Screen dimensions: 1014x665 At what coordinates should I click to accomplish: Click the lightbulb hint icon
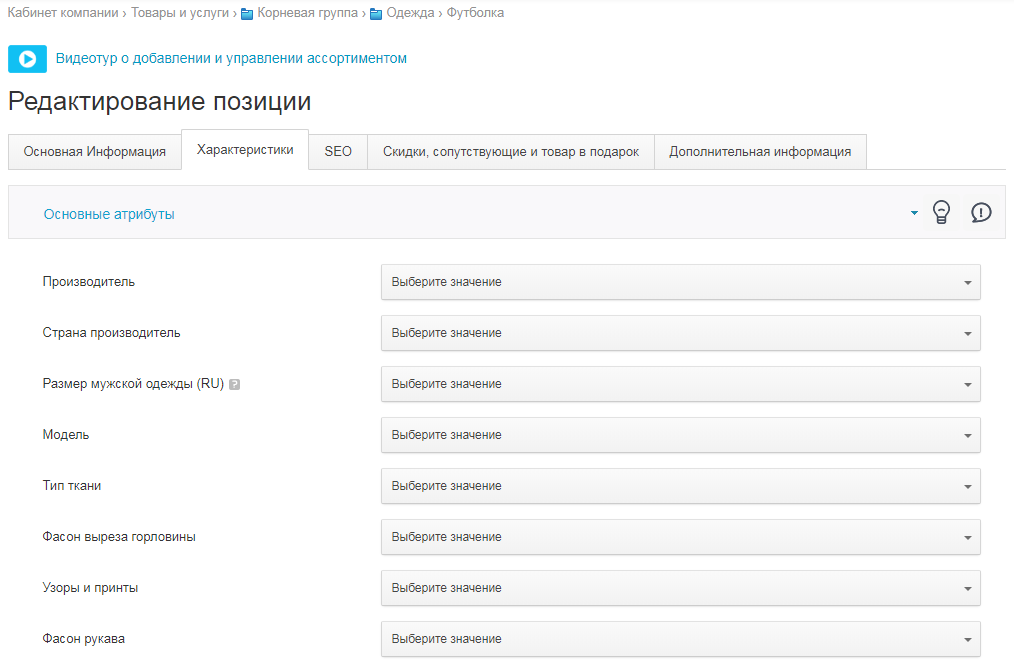pos(940,212)
